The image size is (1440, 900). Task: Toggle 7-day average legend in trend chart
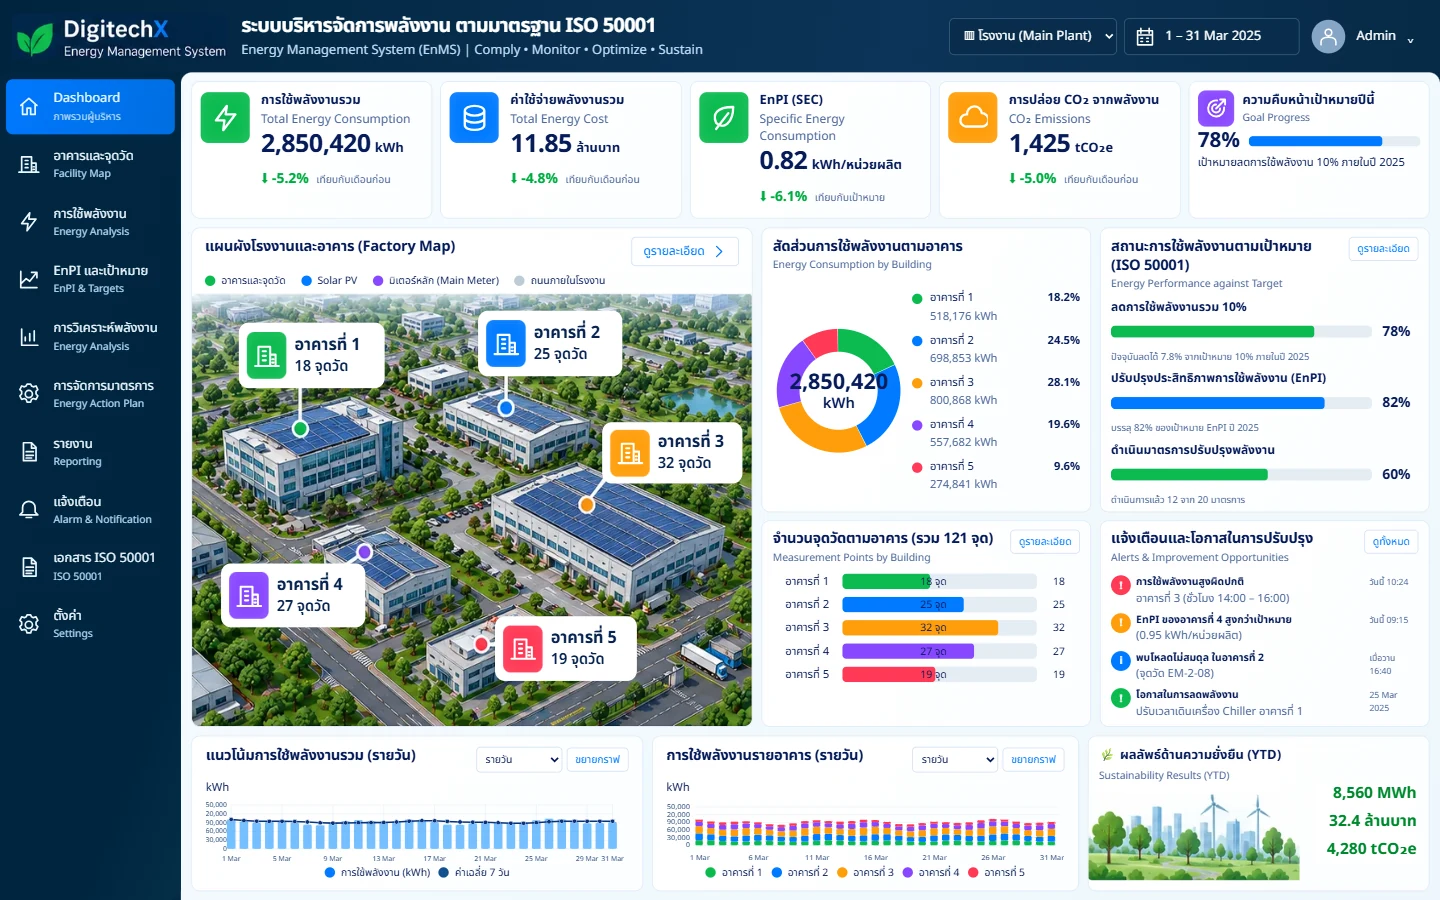click(474, 873)
